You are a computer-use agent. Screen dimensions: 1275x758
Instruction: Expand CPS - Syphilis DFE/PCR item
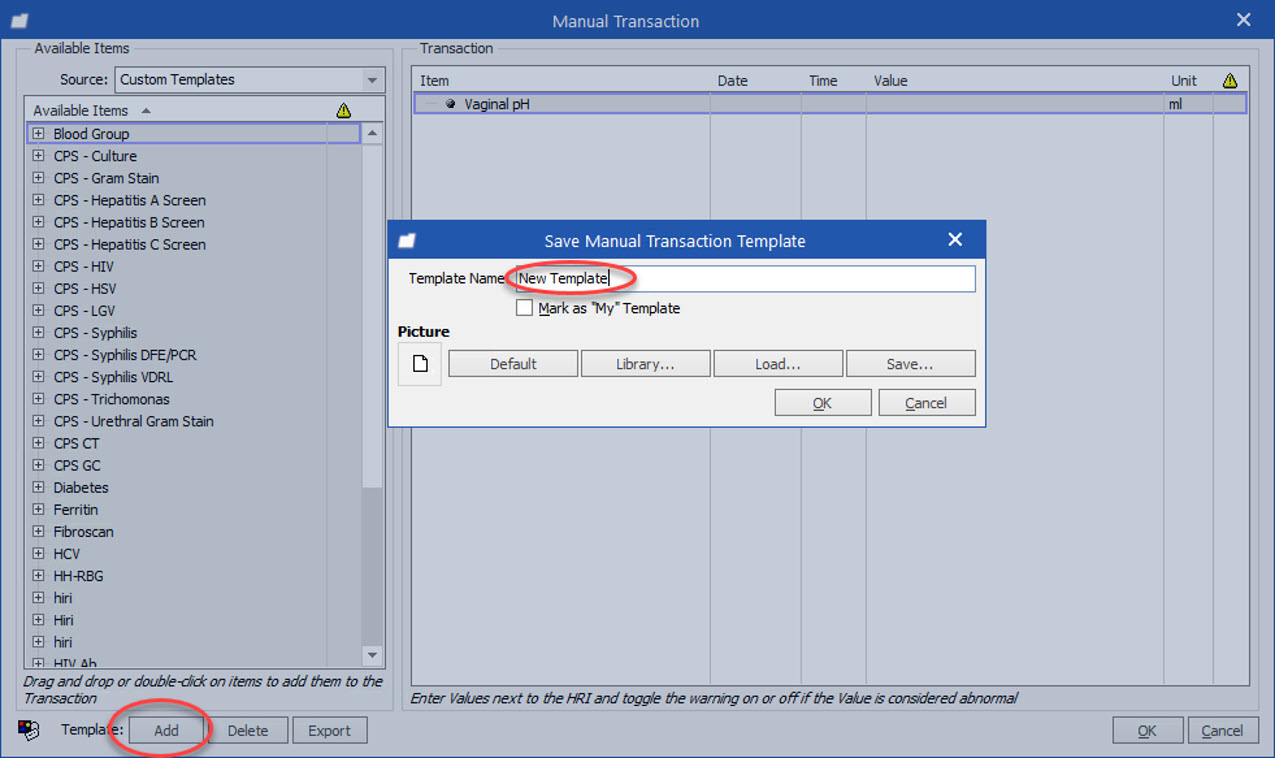click(x=38, y=355)
